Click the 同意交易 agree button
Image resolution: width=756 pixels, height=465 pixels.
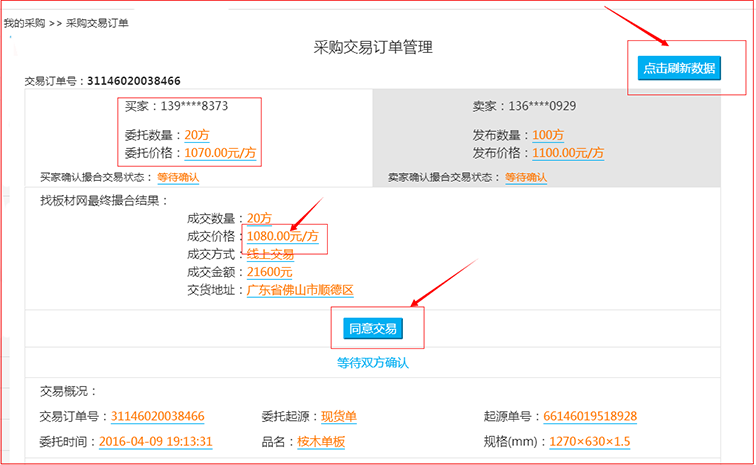coord(373,328)
